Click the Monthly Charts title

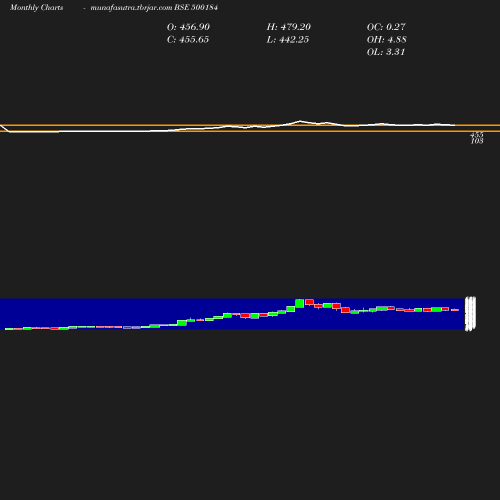[x=36, y=8]
